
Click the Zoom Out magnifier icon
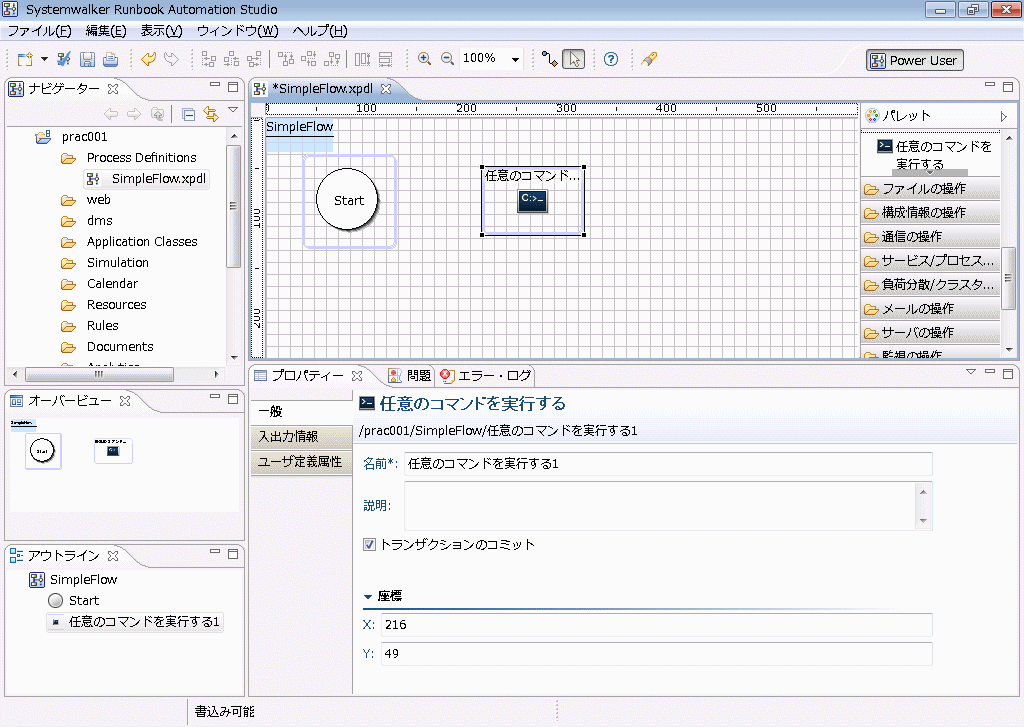(447, 59)
